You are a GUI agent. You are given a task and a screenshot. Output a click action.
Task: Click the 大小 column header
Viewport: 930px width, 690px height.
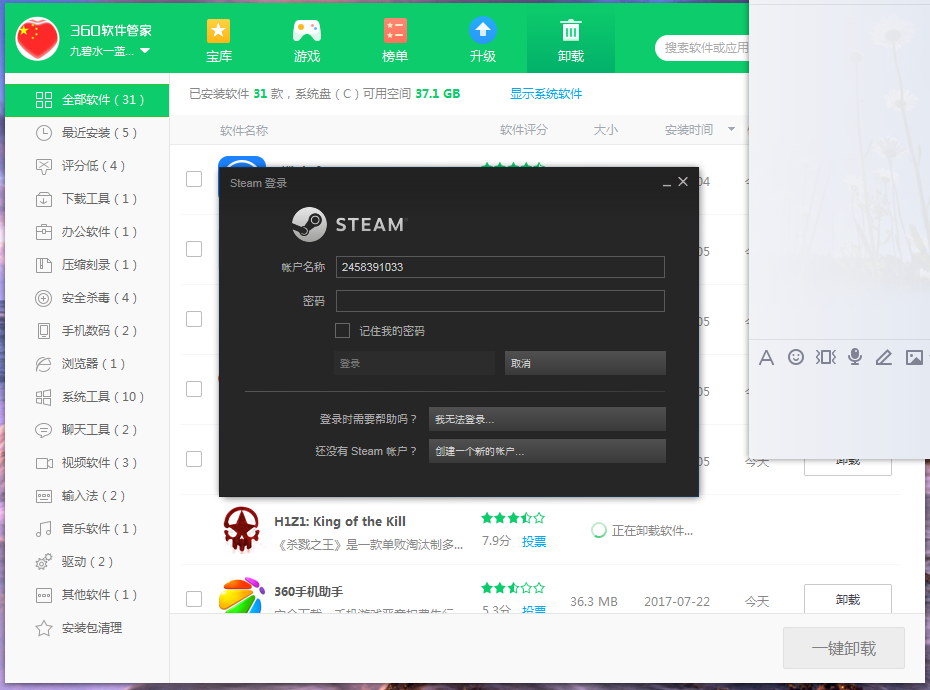606,130
